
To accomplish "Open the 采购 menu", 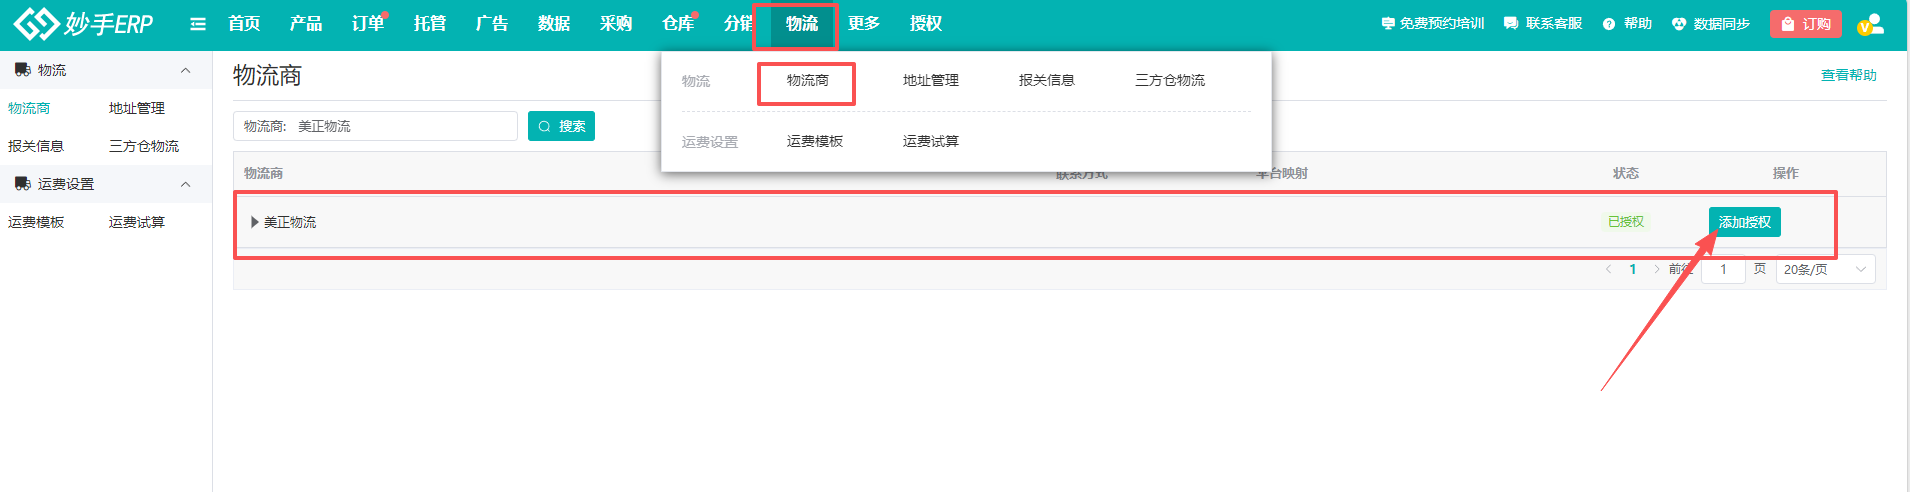I will coord(616,23).
